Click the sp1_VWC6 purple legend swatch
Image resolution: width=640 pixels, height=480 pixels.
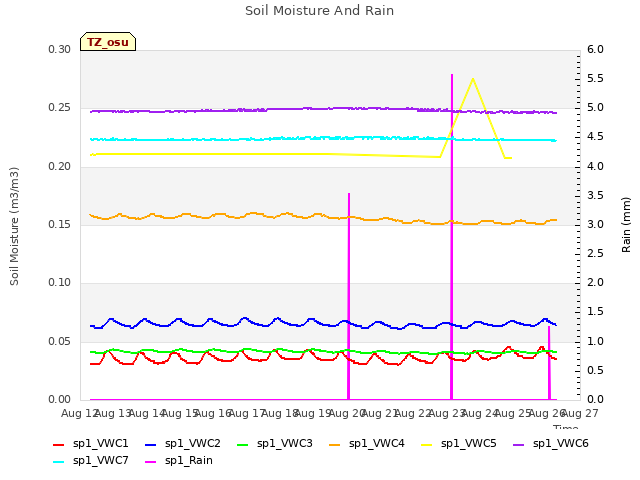tap(519, 445)
